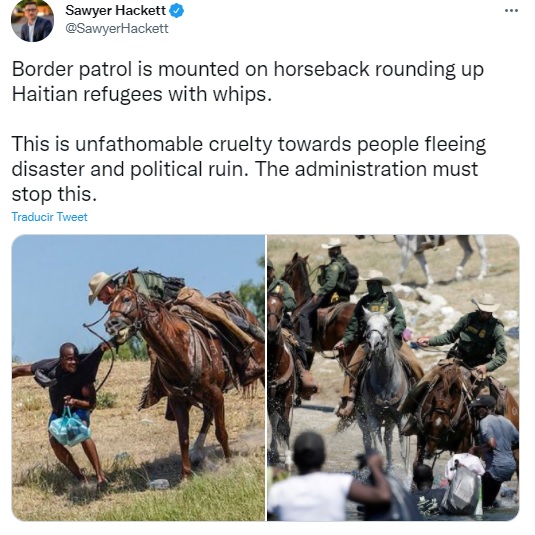Open the @SawyerHackett handle link
The image size is (535, 535).
(x=117, y=28)
